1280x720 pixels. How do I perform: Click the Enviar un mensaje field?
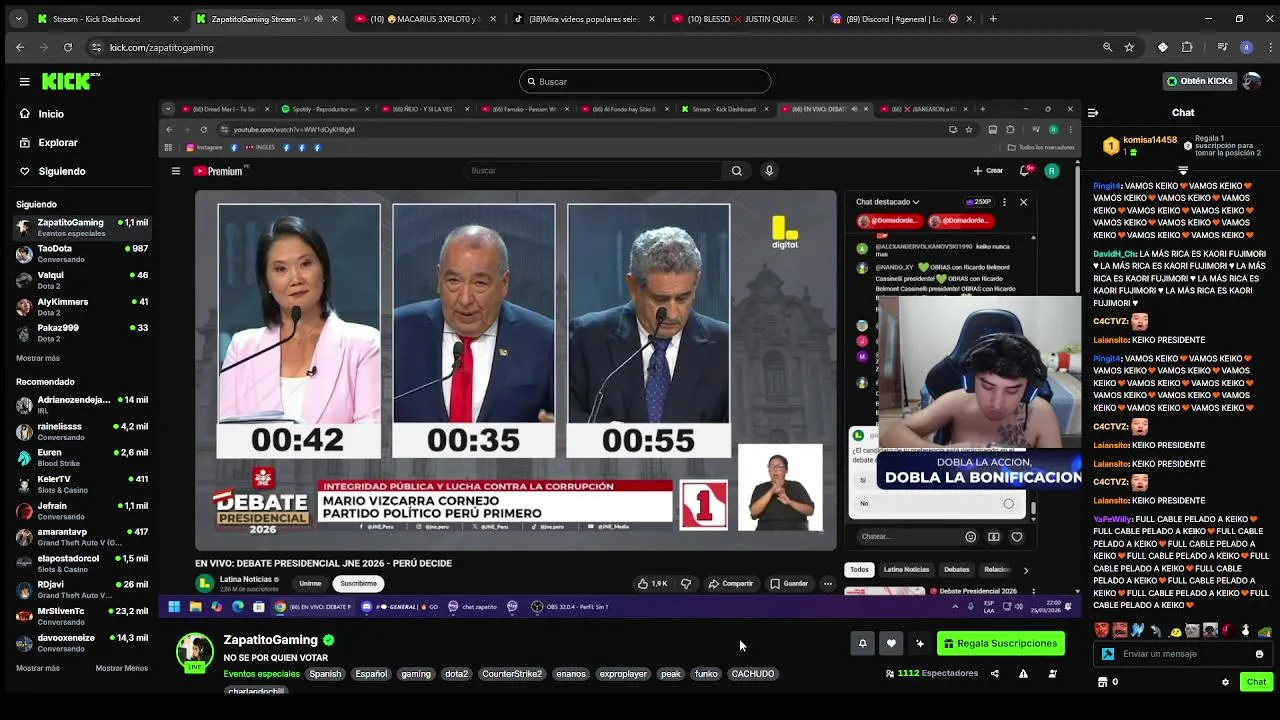[x=1180, y=654]
